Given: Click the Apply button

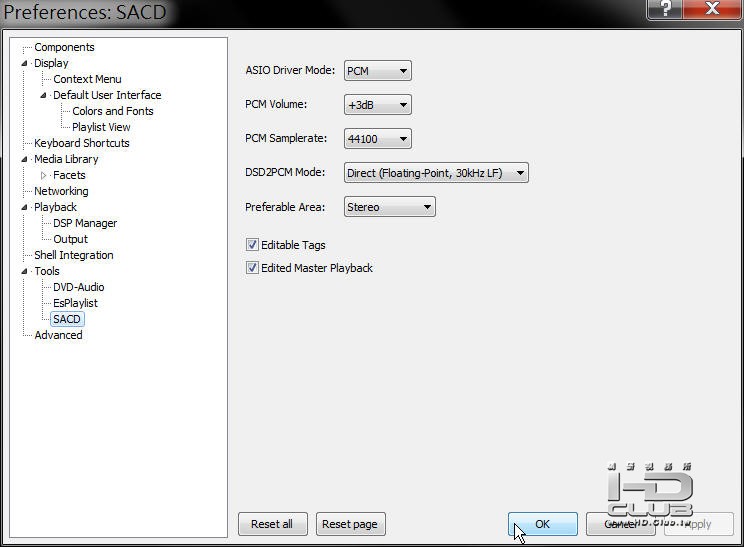Looking at the screenshot, I should (x=698, y=524).
